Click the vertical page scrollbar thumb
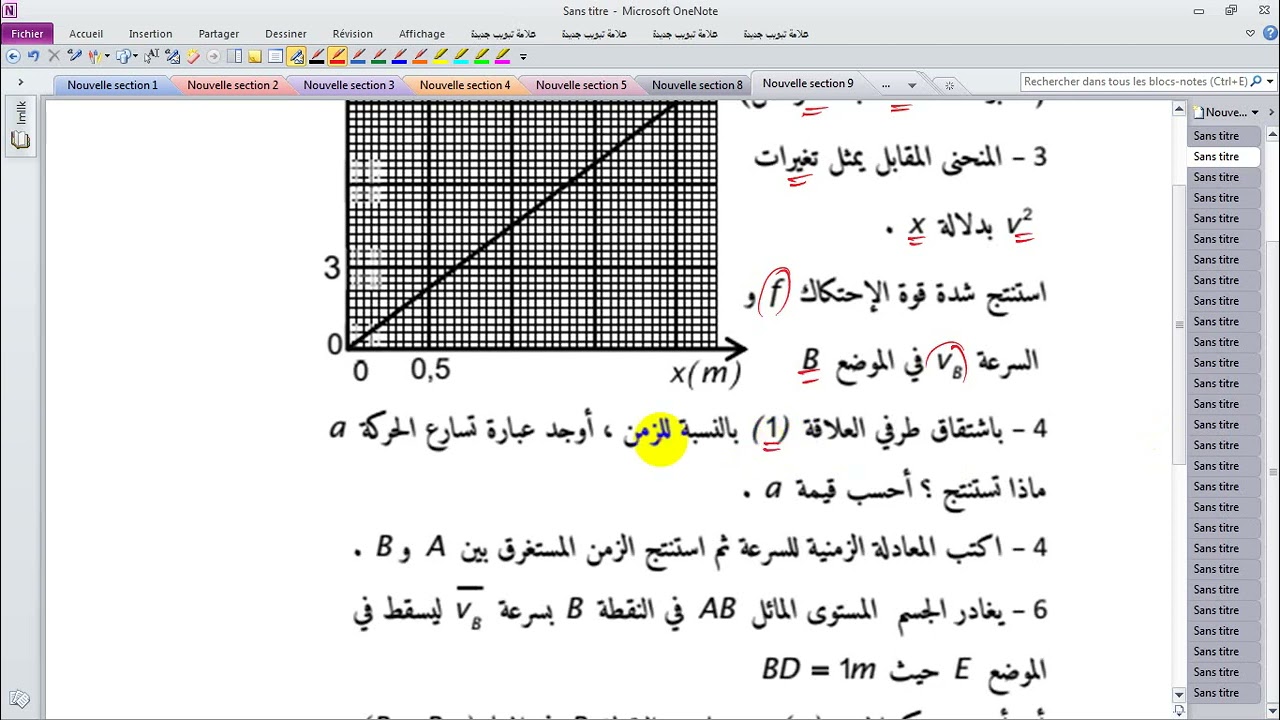The width and height of the screenshot is (1280, 720). (1178, 323)
